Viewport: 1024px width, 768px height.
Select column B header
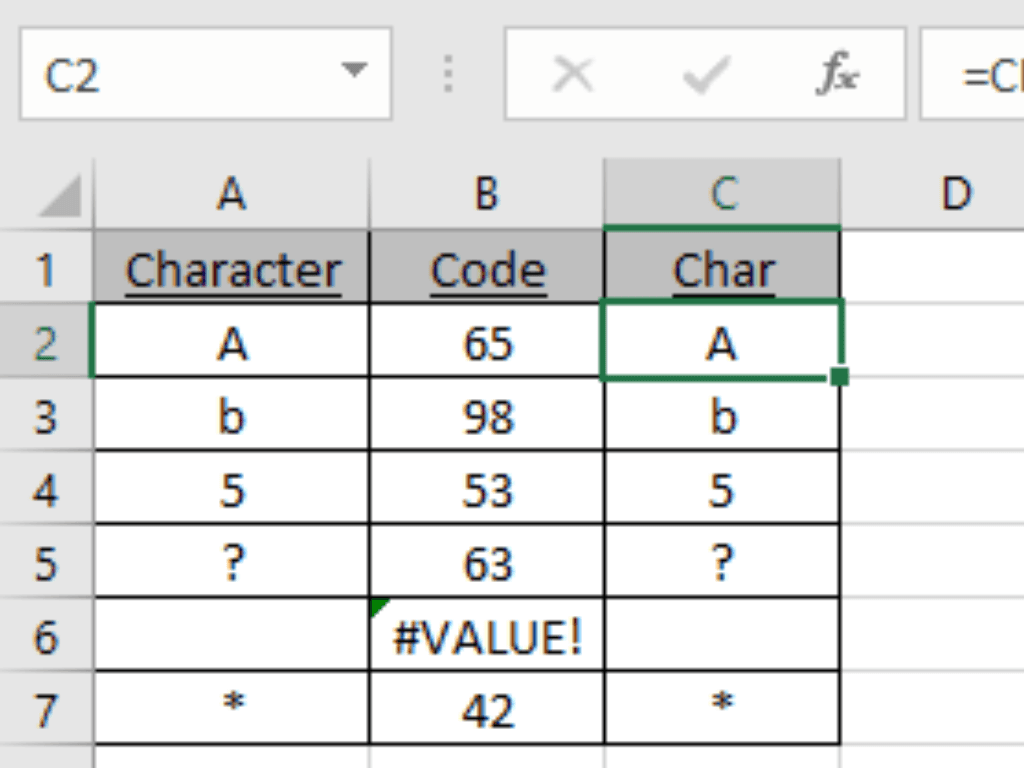(486, 194)
